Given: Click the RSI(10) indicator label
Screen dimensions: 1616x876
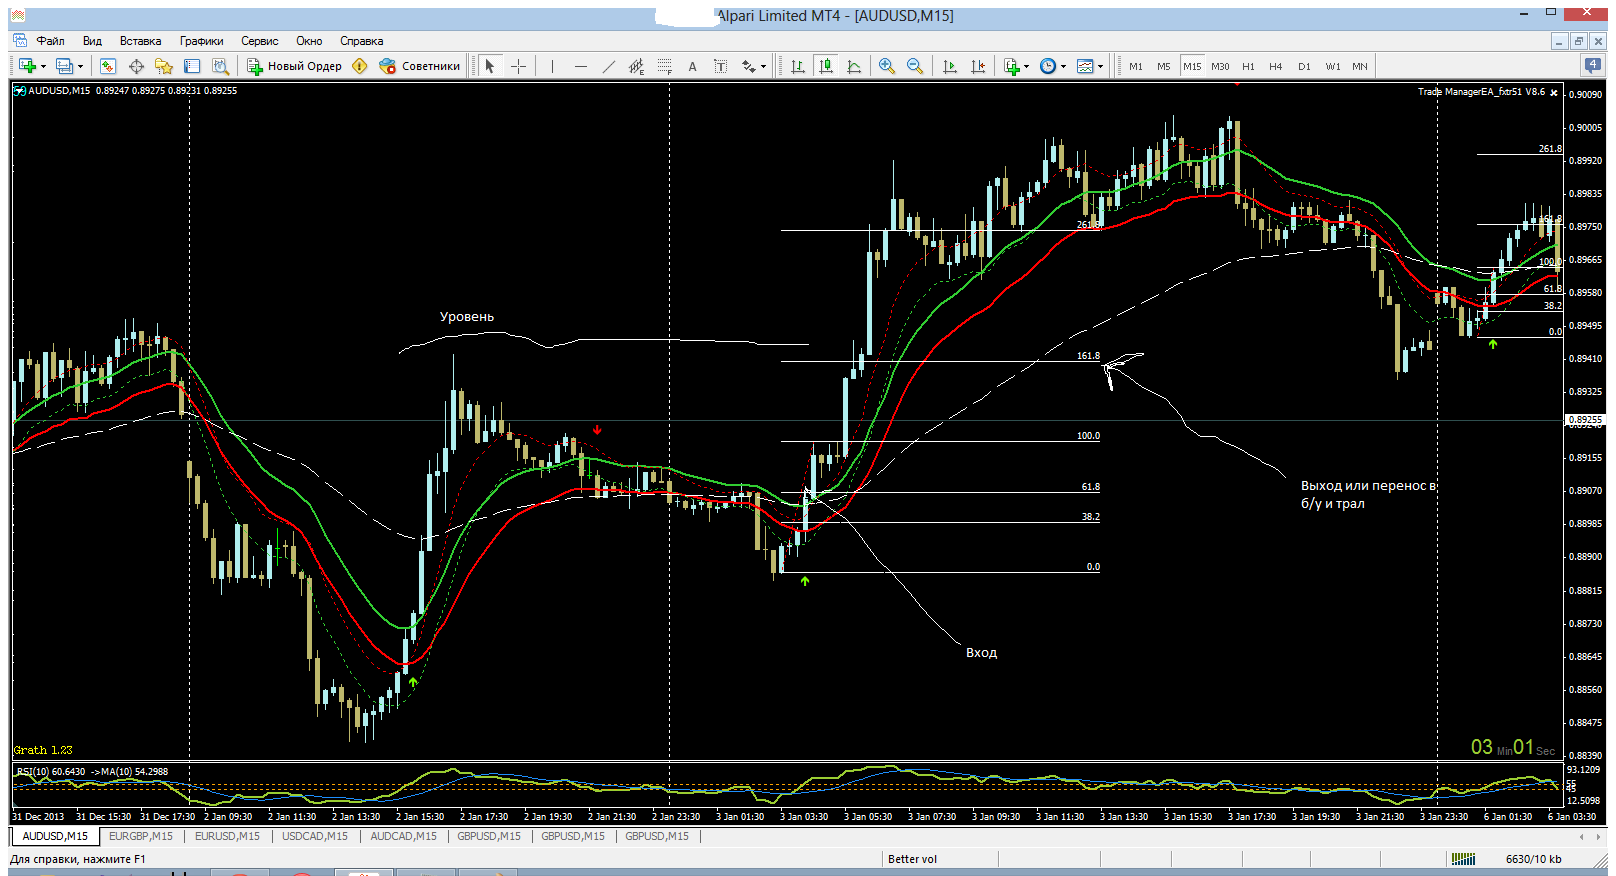Looking at the screenshot, I should point(90,771).
